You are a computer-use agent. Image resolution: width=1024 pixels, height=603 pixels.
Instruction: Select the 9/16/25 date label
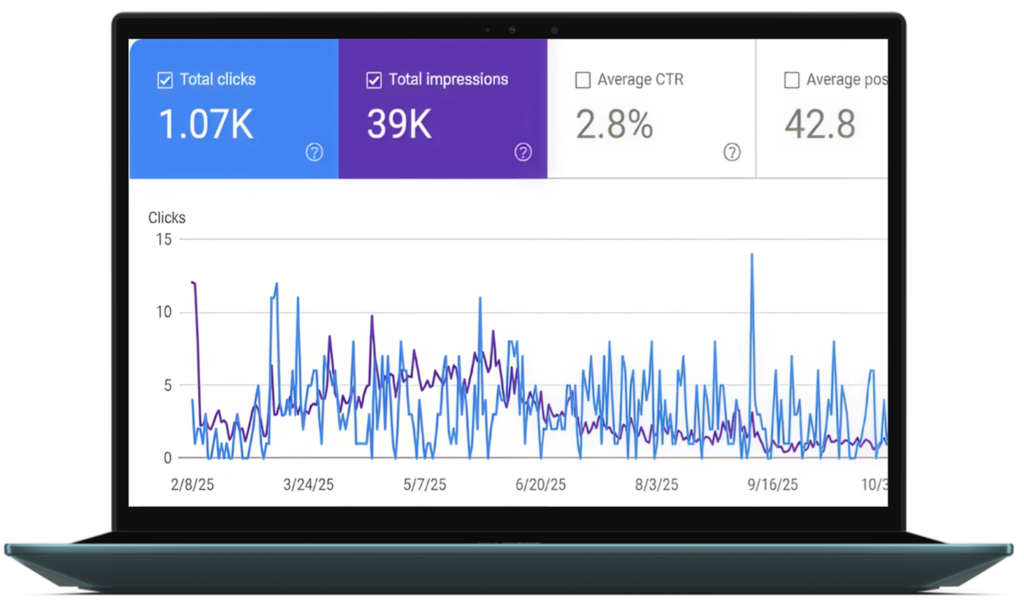(x=772, y=485)
